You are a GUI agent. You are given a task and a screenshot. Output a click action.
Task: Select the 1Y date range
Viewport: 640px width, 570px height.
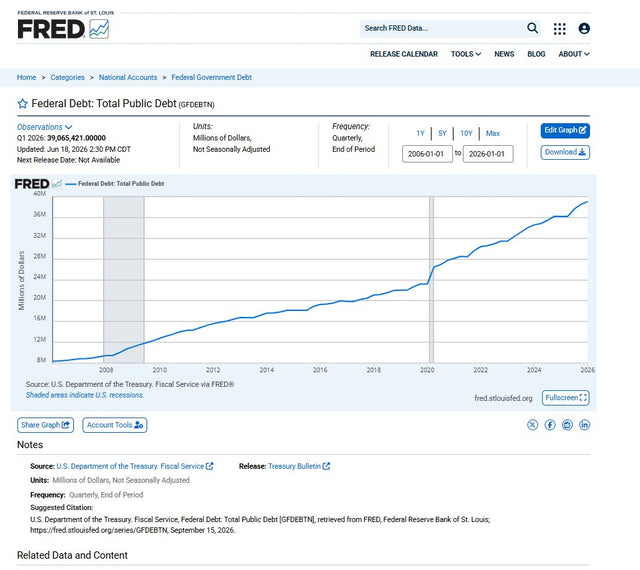pyautogui.click(x=420, y=133)
